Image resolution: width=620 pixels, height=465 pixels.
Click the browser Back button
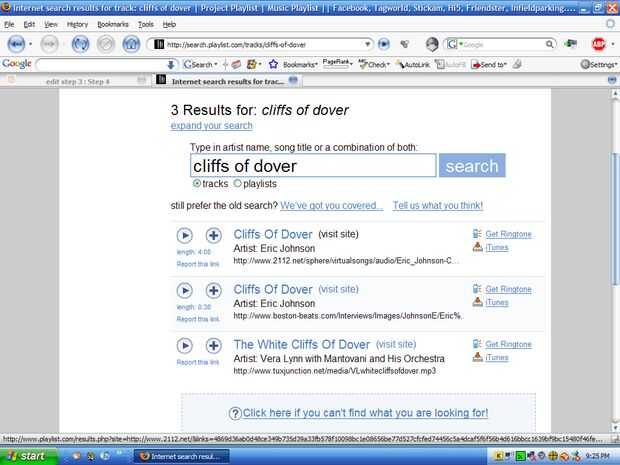[16, 44]
